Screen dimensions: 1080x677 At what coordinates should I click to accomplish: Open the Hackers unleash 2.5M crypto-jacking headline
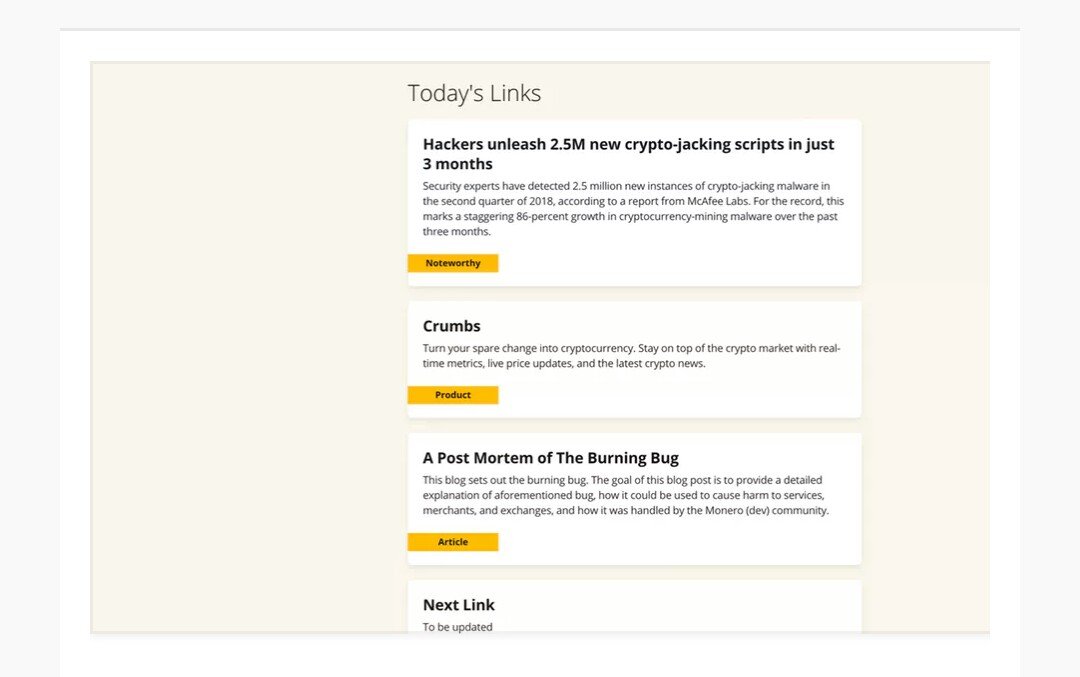628,154
